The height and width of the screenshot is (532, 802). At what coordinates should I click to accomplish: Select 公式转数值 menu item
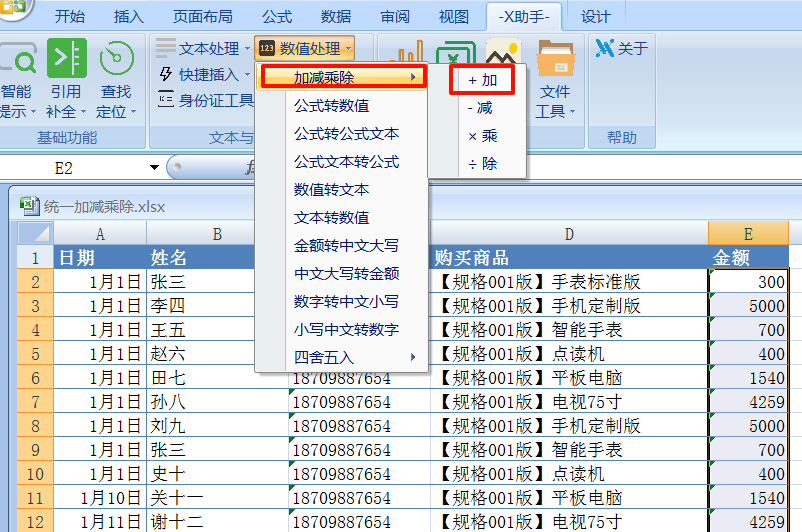331,106
